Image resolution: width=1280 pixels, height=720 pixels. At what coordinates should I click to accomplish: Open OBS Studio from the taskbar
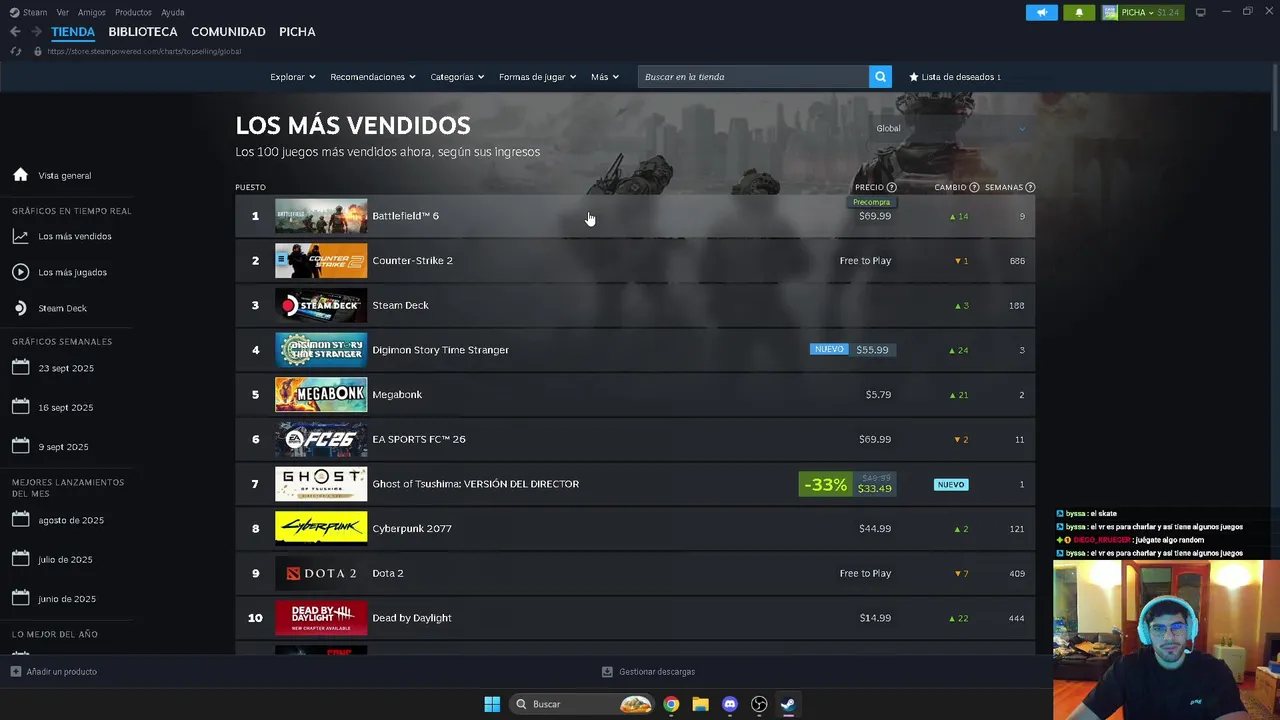pos(759,704)
